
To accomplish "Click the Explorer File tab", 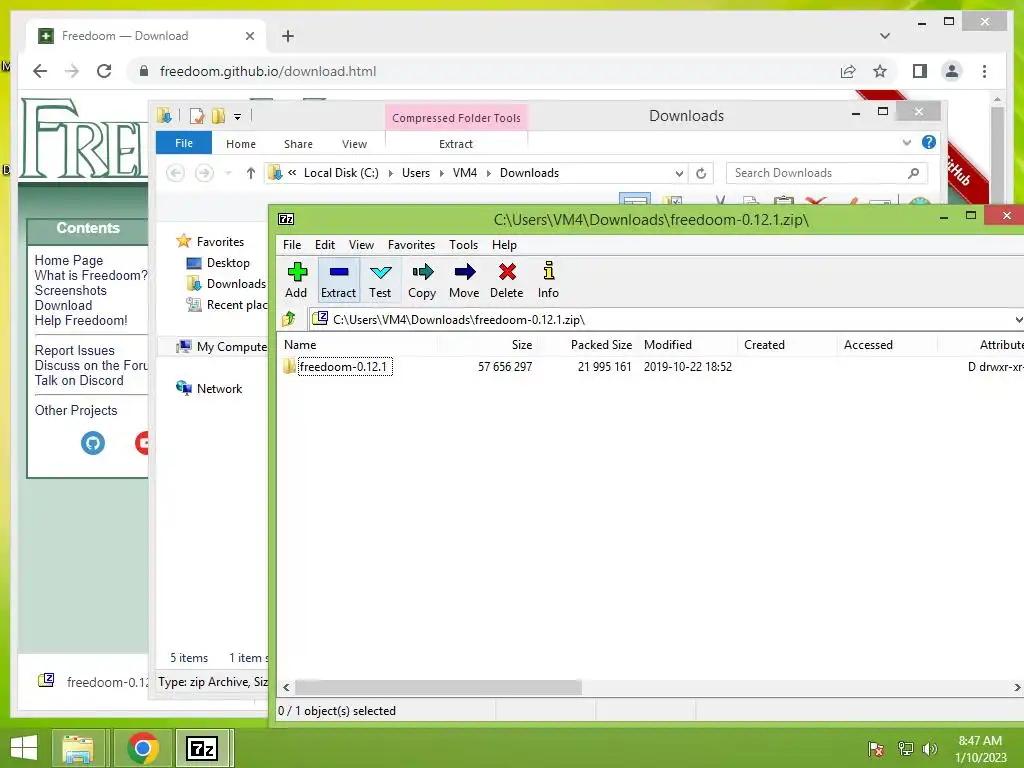I will coord(184,143).
